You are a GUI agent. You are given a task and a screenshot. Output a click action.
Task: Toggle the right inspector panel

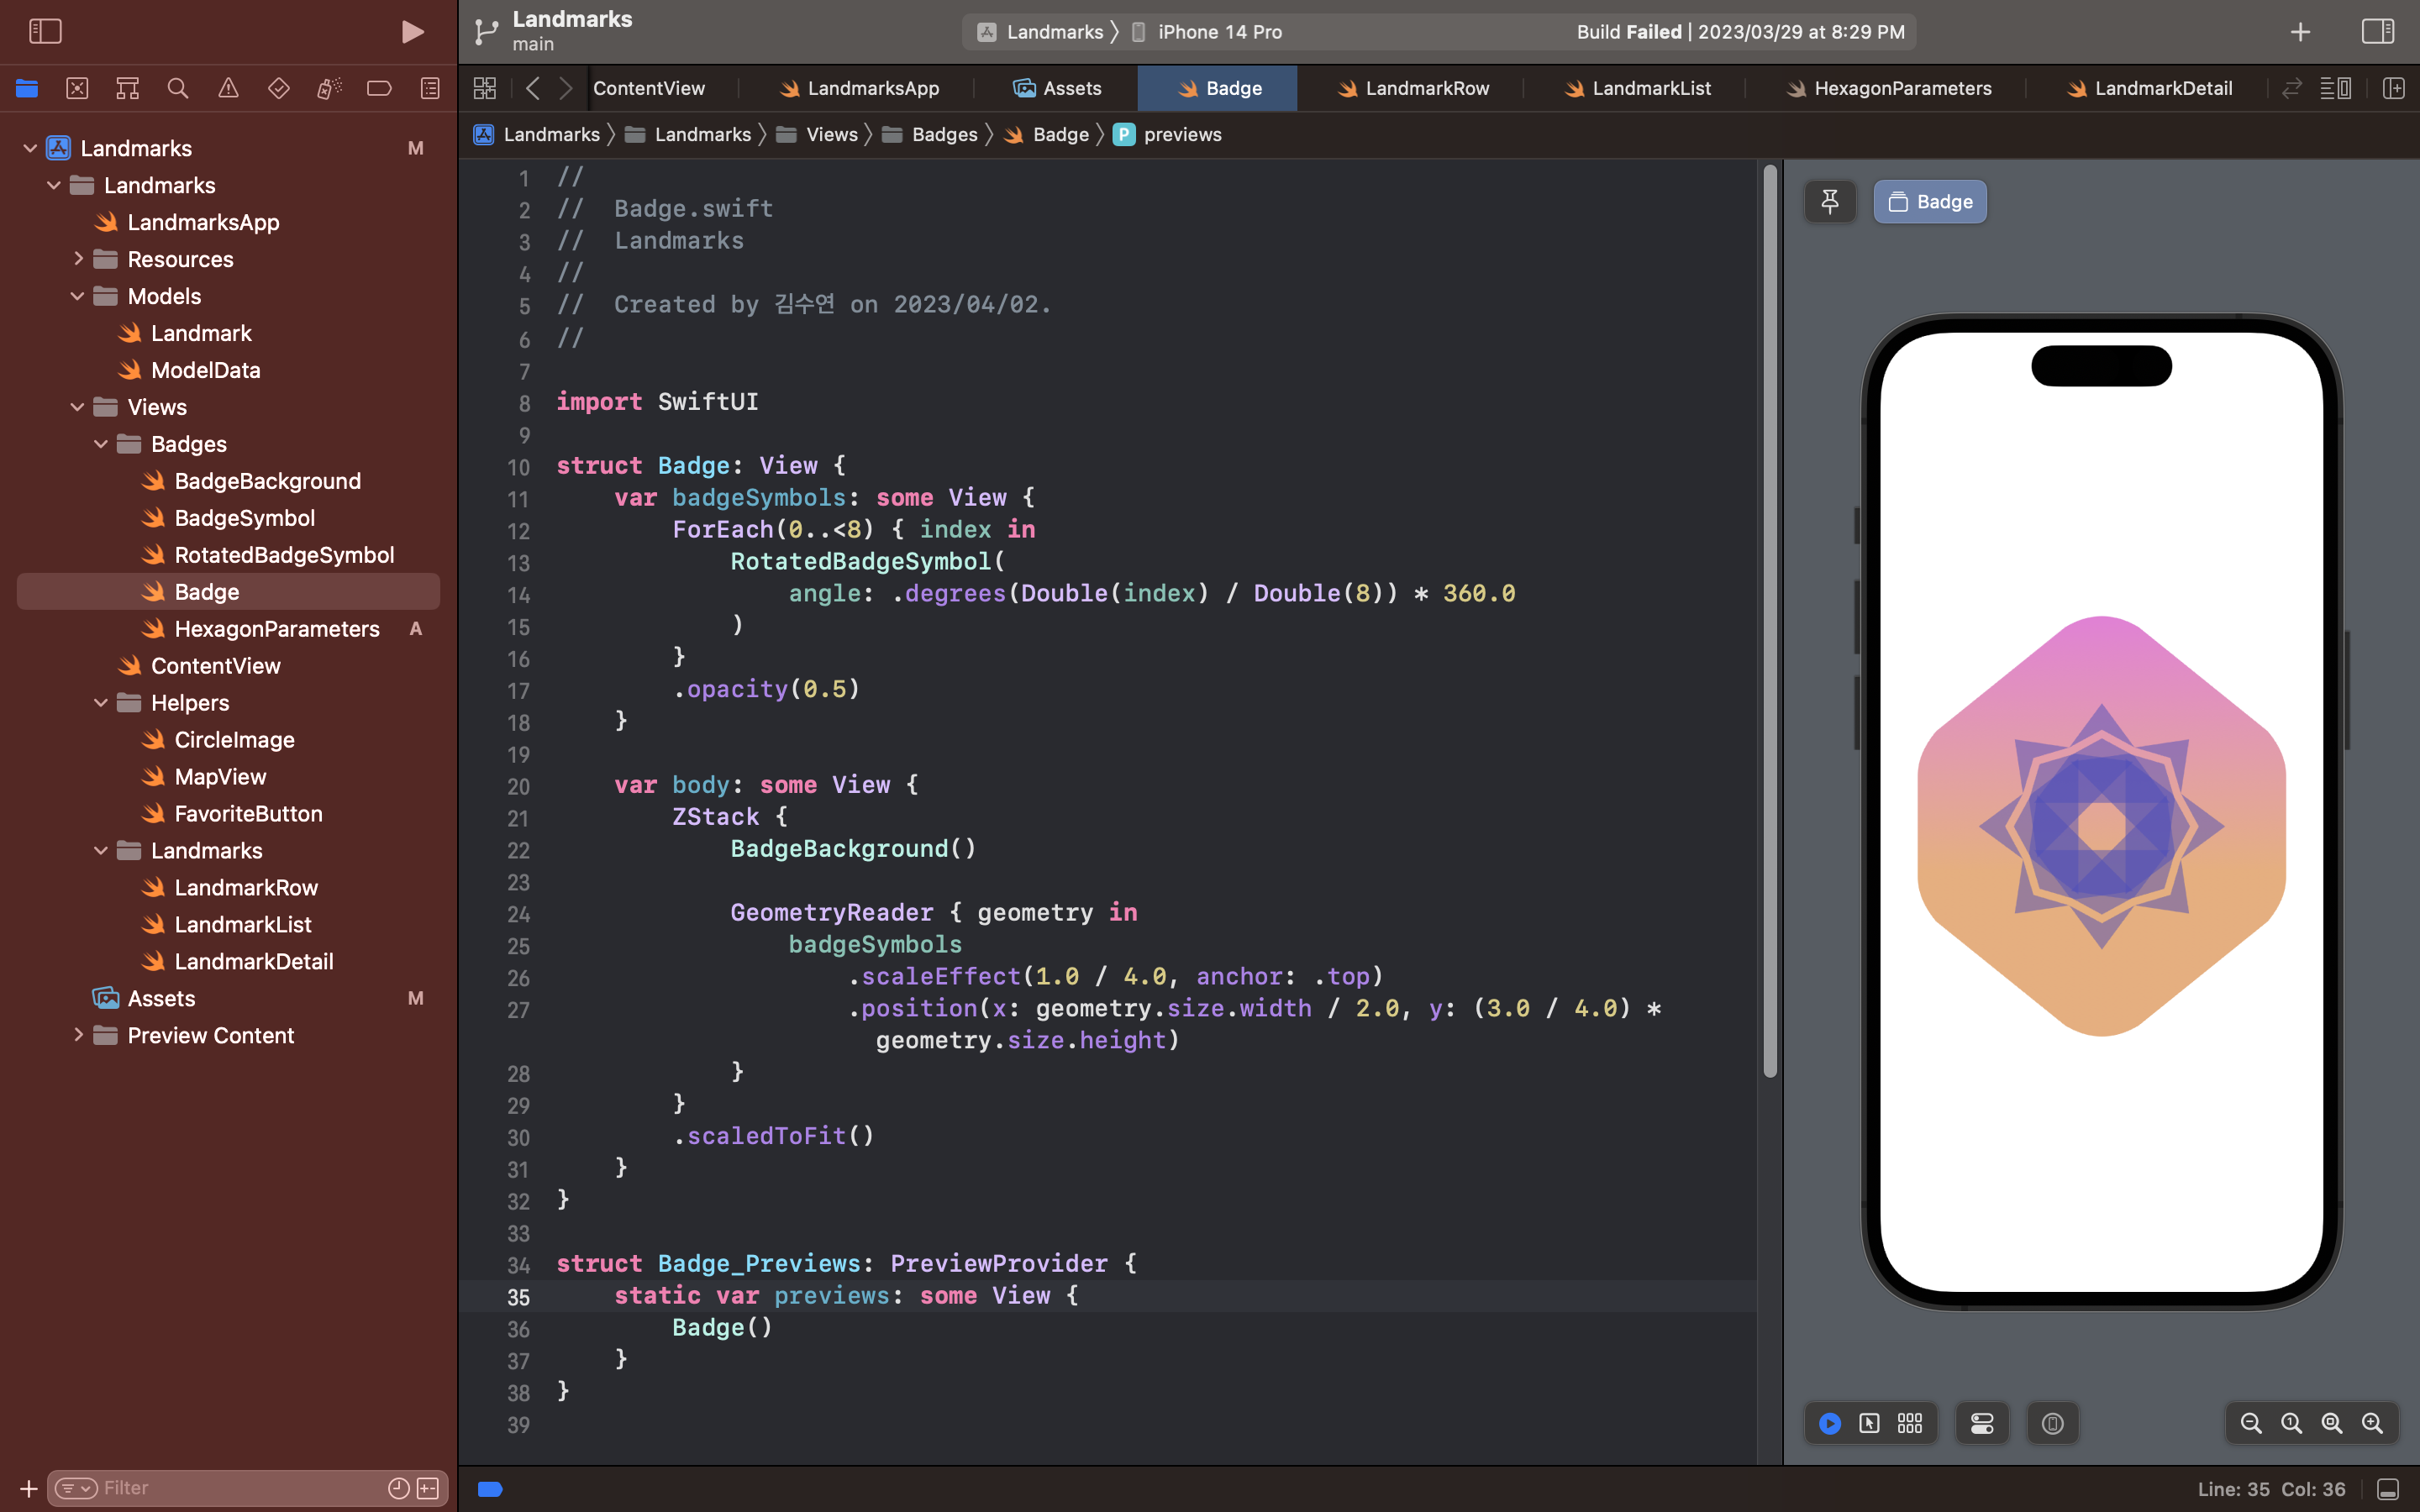click(x=2377, y=32)
